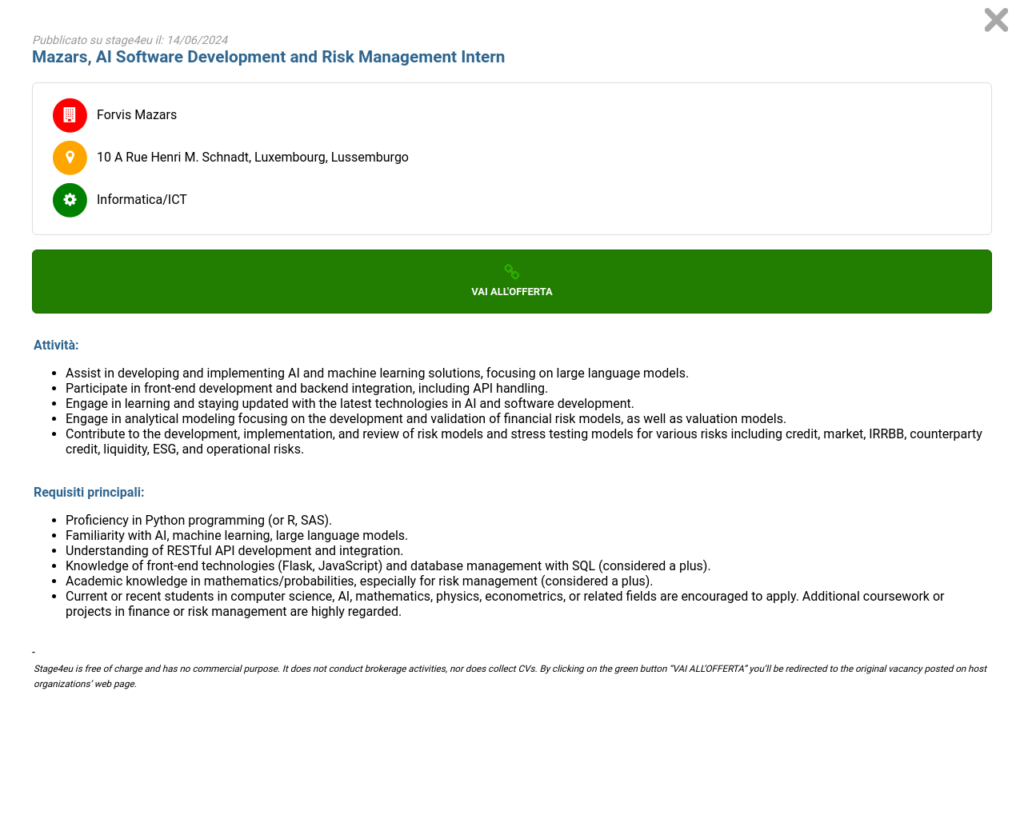Image resolution: width=1024 pixels, height=819 pixels.
Task: Select the Informatica/ICT category label
Action: pyautogui.click(x=142, y=200)
